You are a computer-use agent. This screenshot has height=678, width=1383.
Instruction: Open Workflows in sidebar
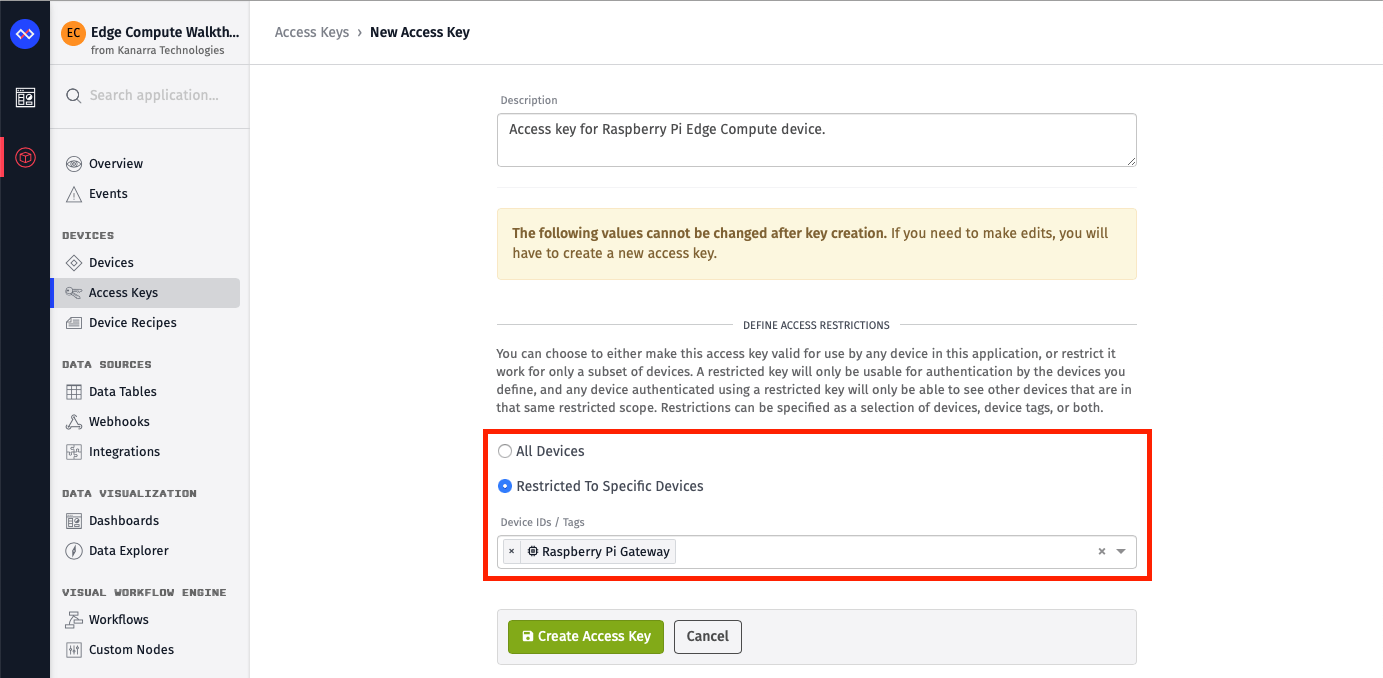119,620
